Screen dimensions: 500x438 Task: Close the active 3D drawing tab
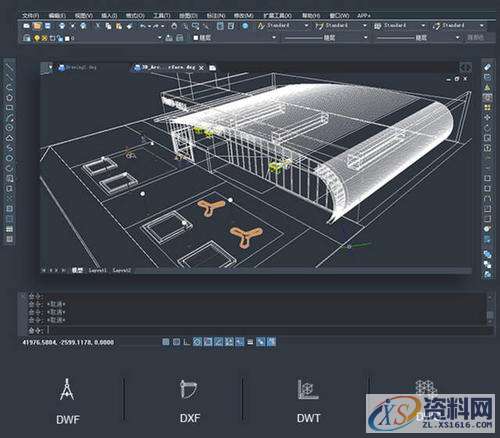point(201,68)
